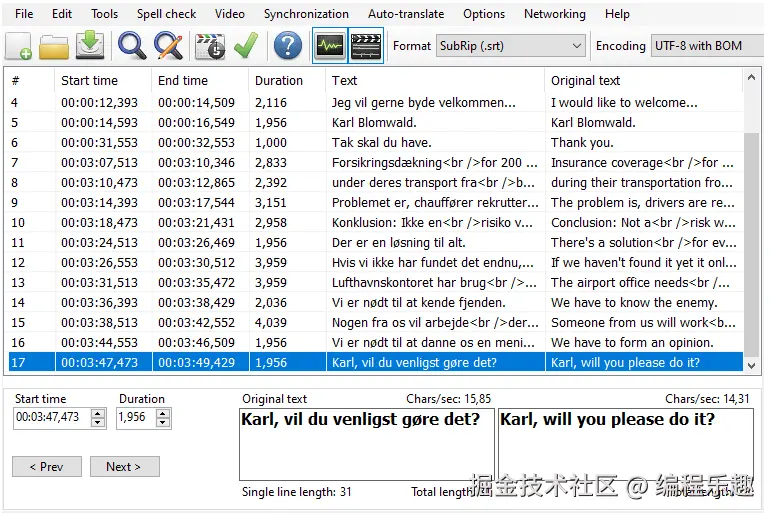Click the # column header

[30, 81]
